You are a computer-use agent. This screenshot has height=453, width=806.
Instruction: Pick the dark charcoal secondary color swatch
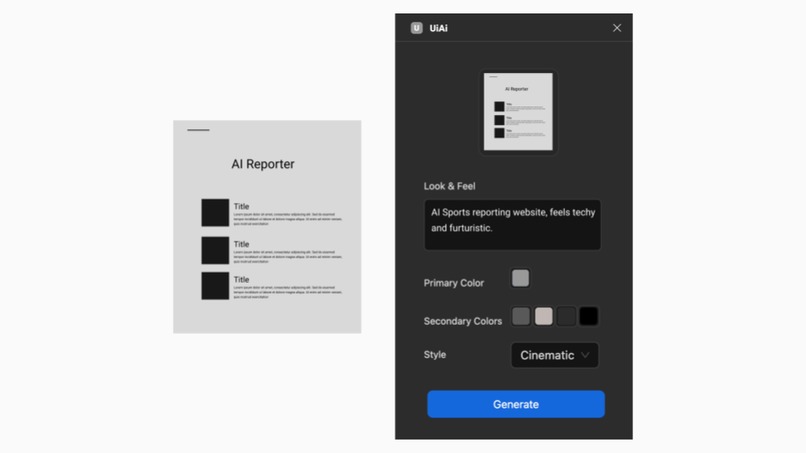(x=566, y=316)
